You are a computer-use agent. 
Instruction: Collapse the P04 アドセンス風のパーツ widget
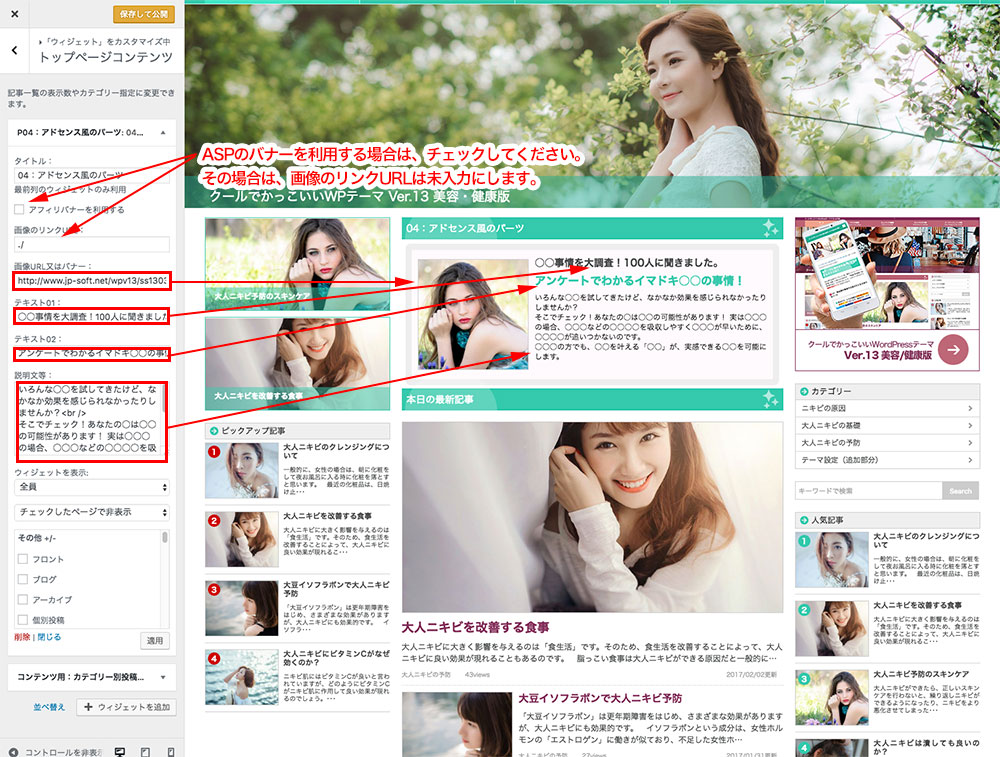(x=163, y=133)
